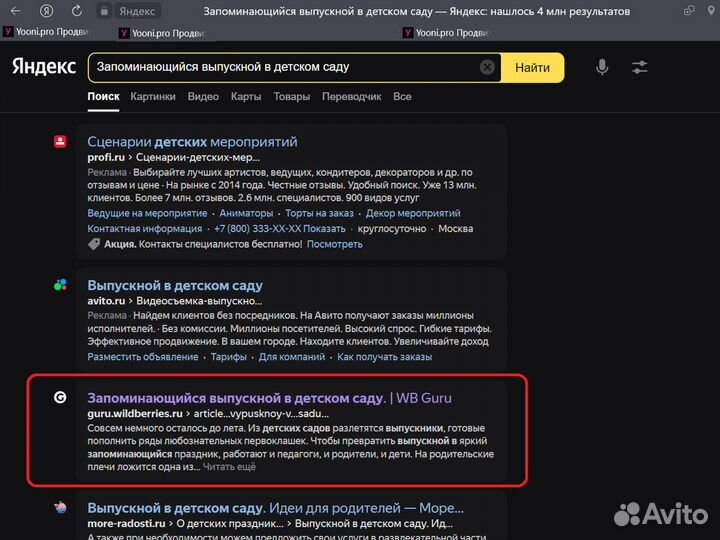
Task: Open second Yooni.pro browser tab
Action: (163, 33)
